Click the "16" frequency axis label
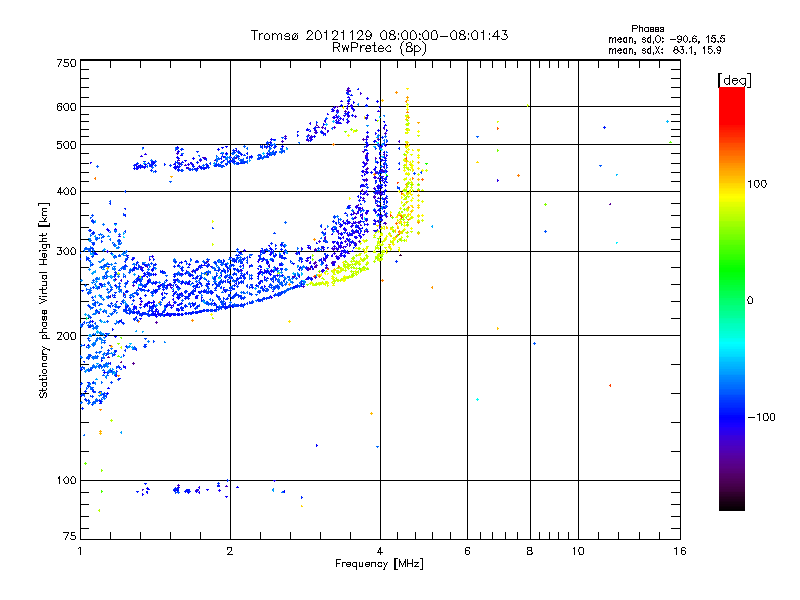 pos(680,551)
